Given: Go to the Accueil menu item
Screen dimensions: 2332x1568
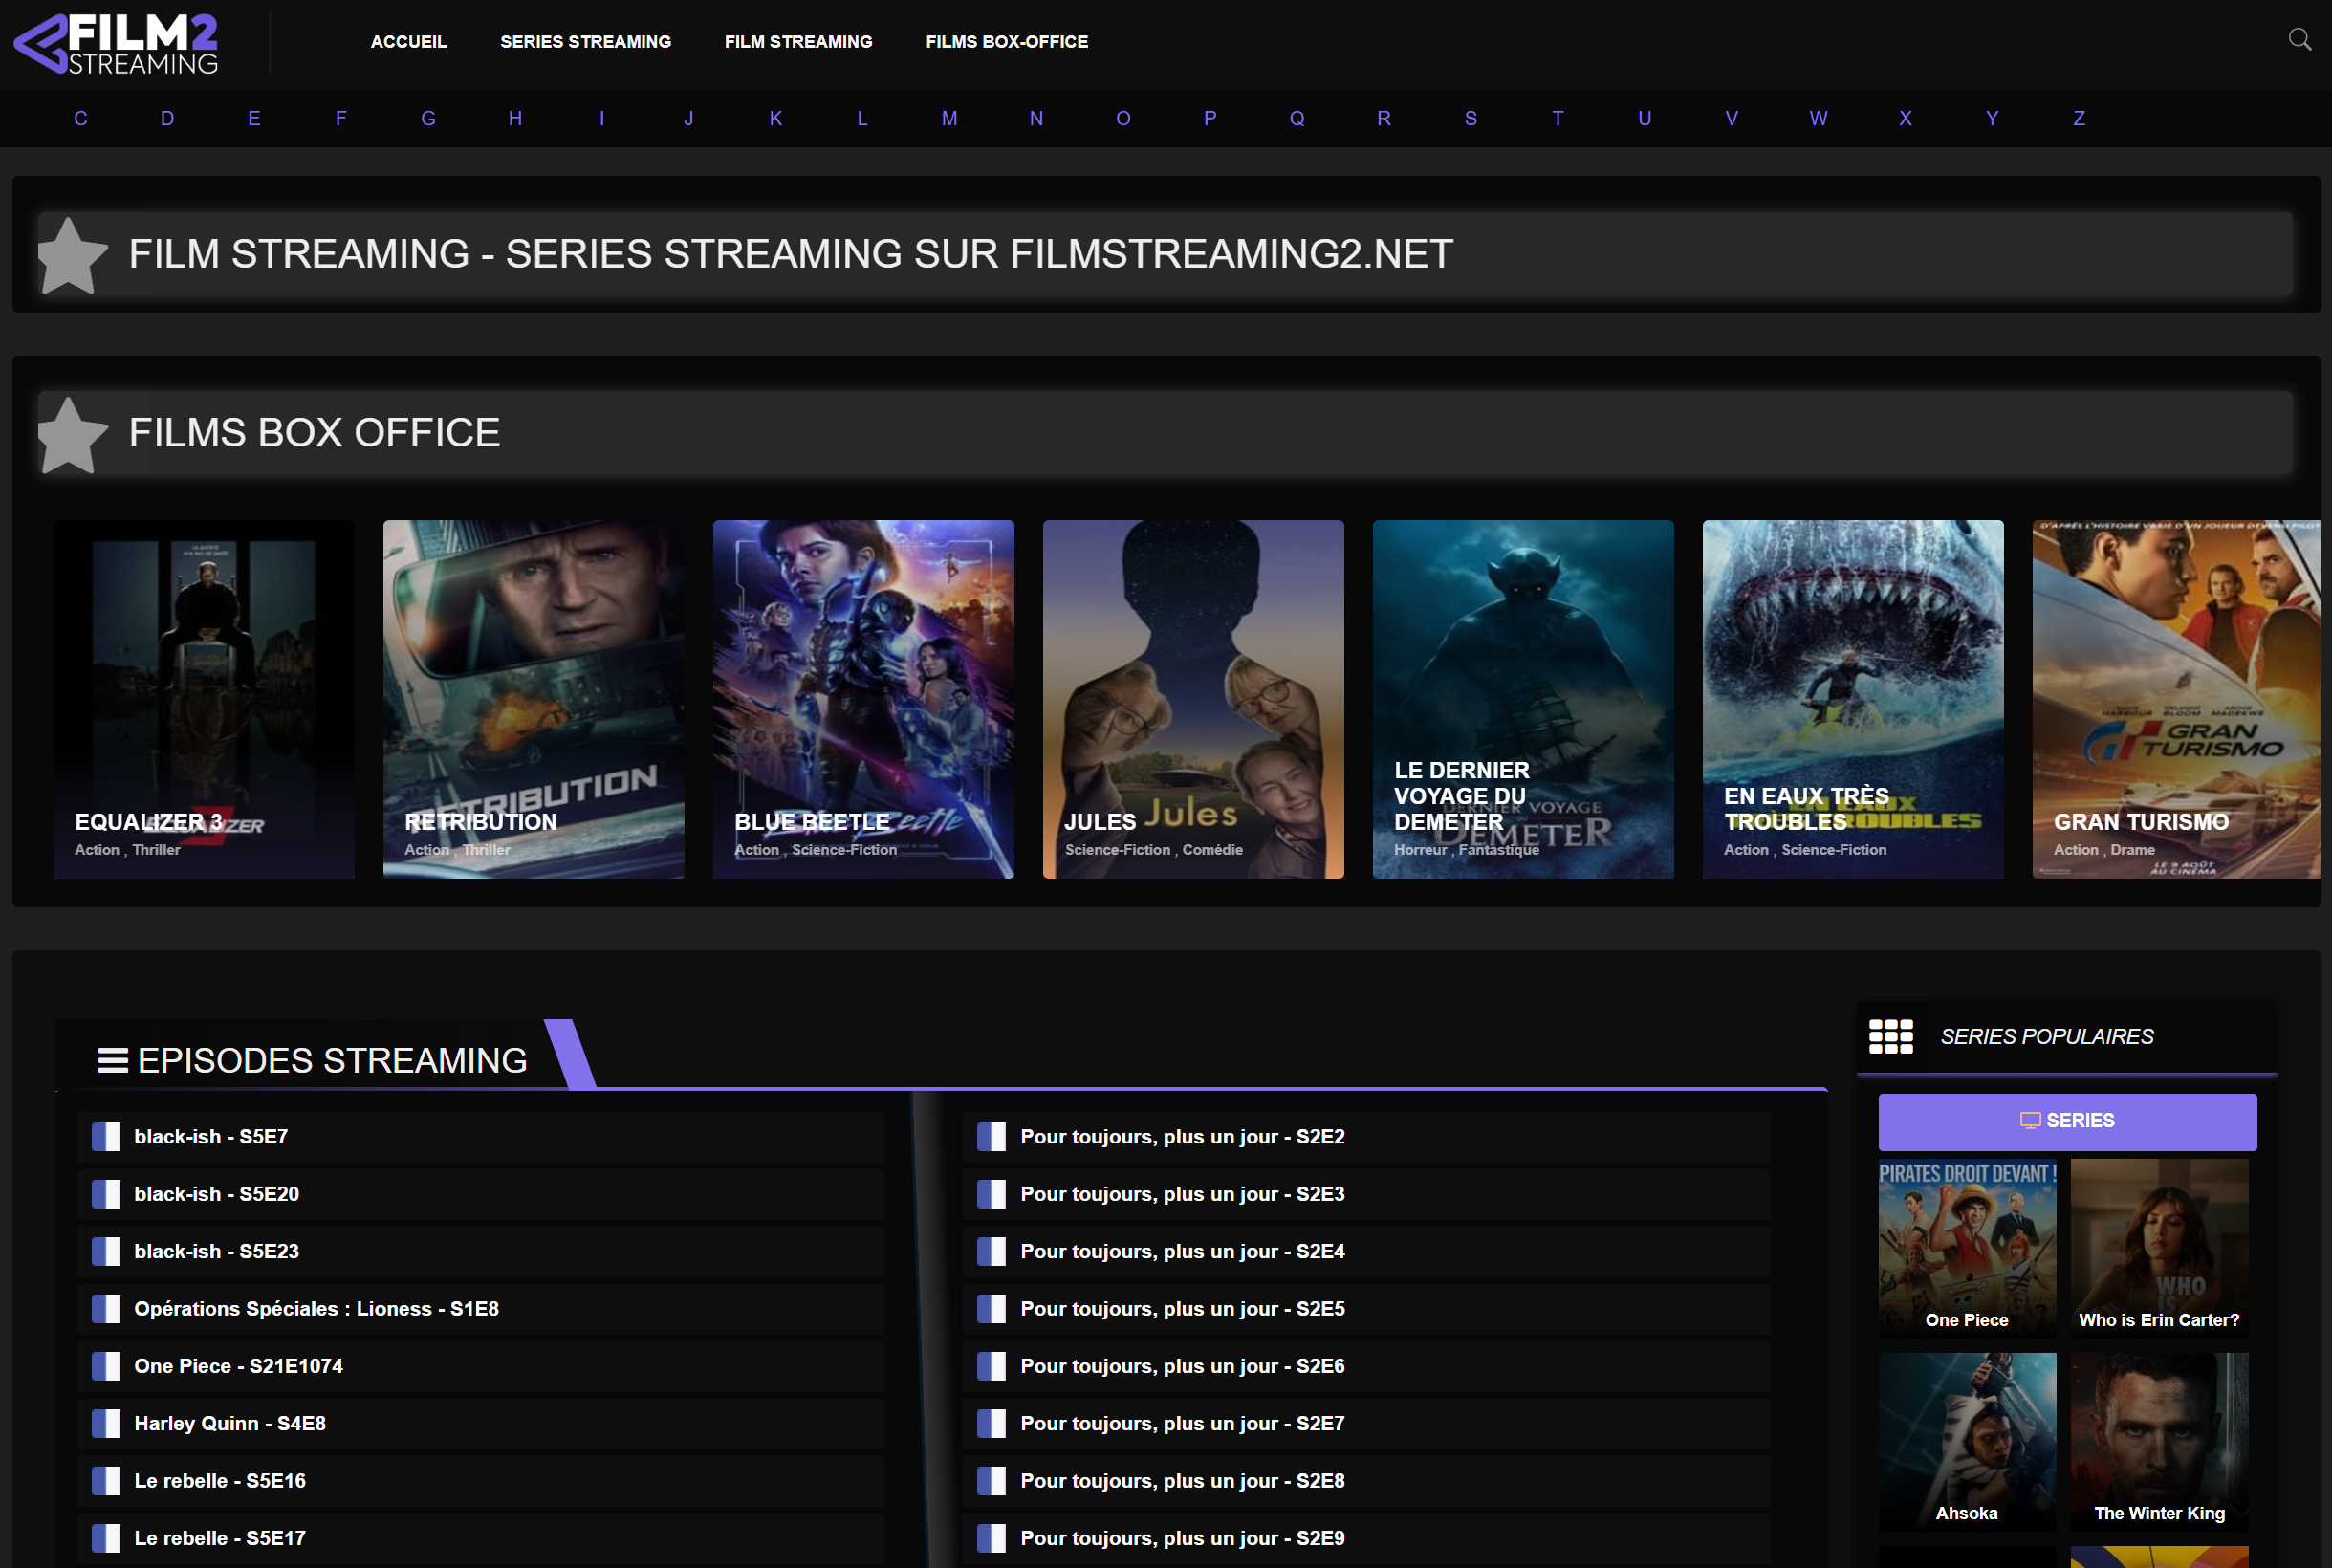Looking at the screenshot, I should (x=408, y=42).
